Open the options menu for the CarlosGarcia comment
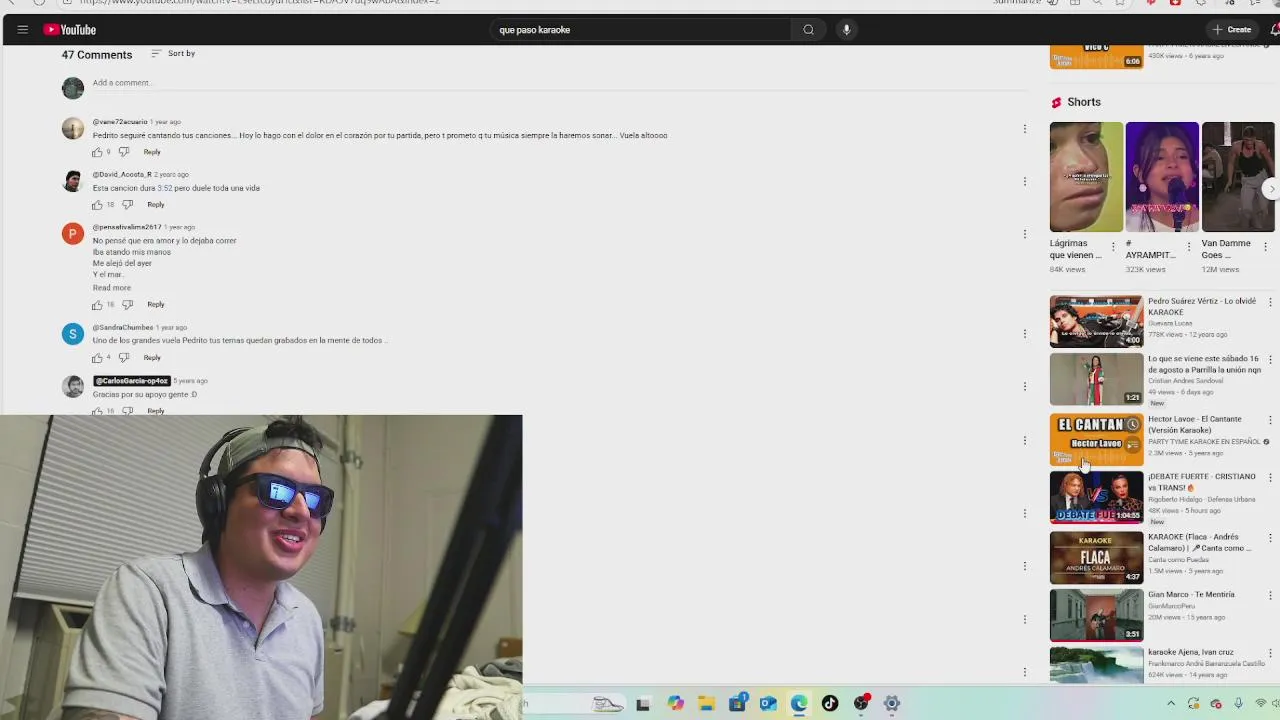Image resolution: width=1280 pixels, height=720 pixels. point(1025,387)
